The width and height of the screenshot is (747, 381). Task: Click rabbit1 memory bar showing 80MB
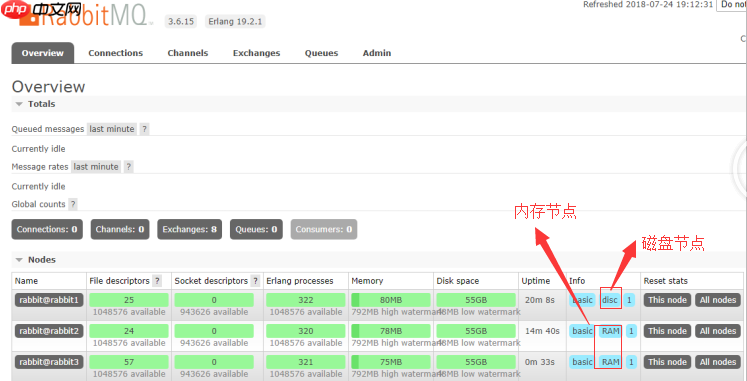(x=391, y=300)
